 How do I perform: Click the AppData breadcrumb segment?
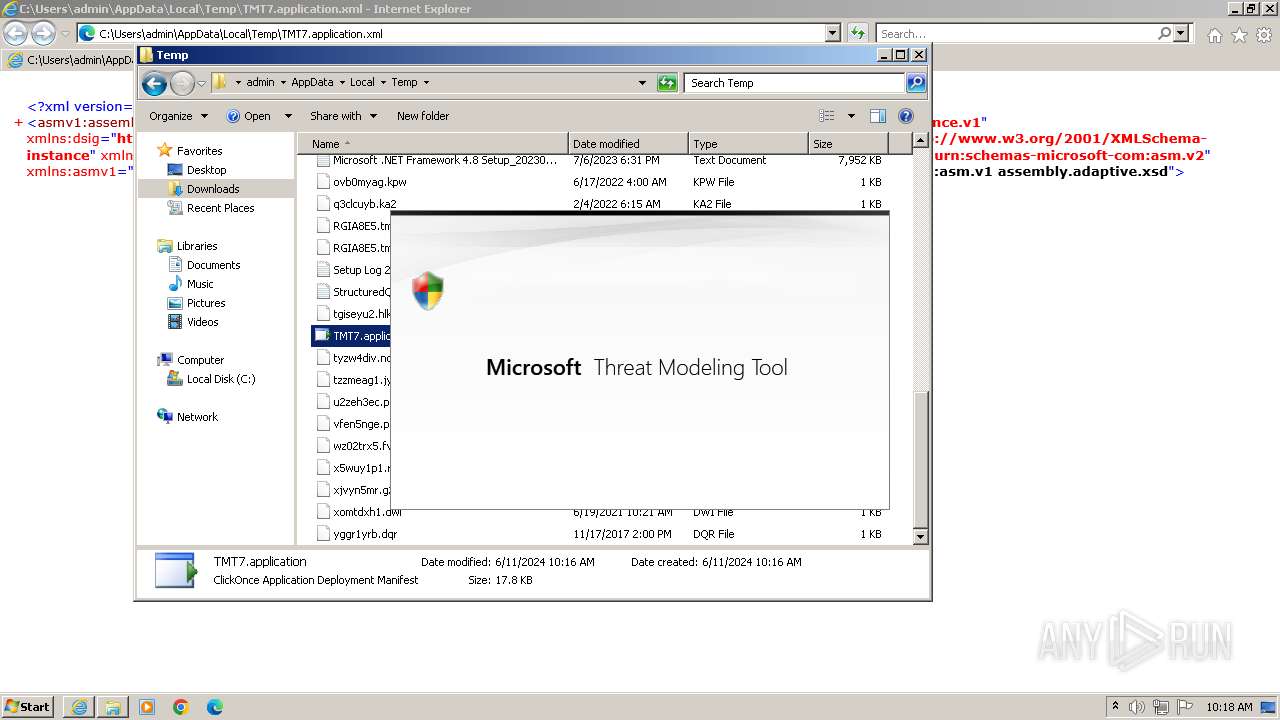(x=313, y=83)
